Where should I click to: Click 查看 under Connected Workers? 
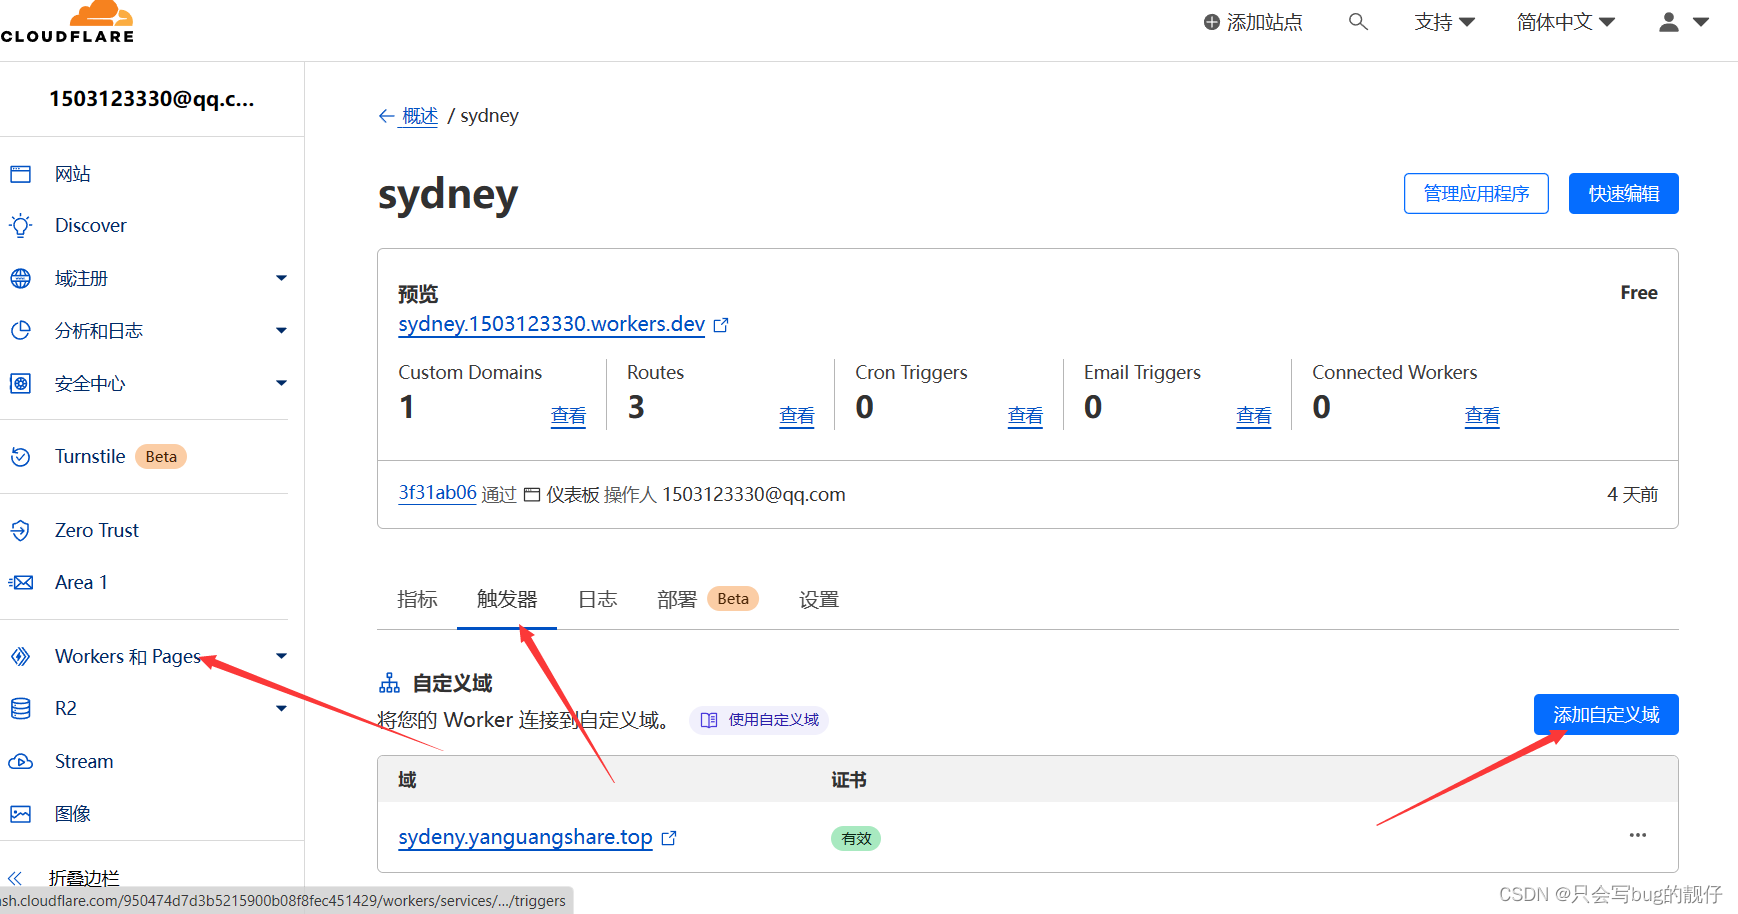1482,416
